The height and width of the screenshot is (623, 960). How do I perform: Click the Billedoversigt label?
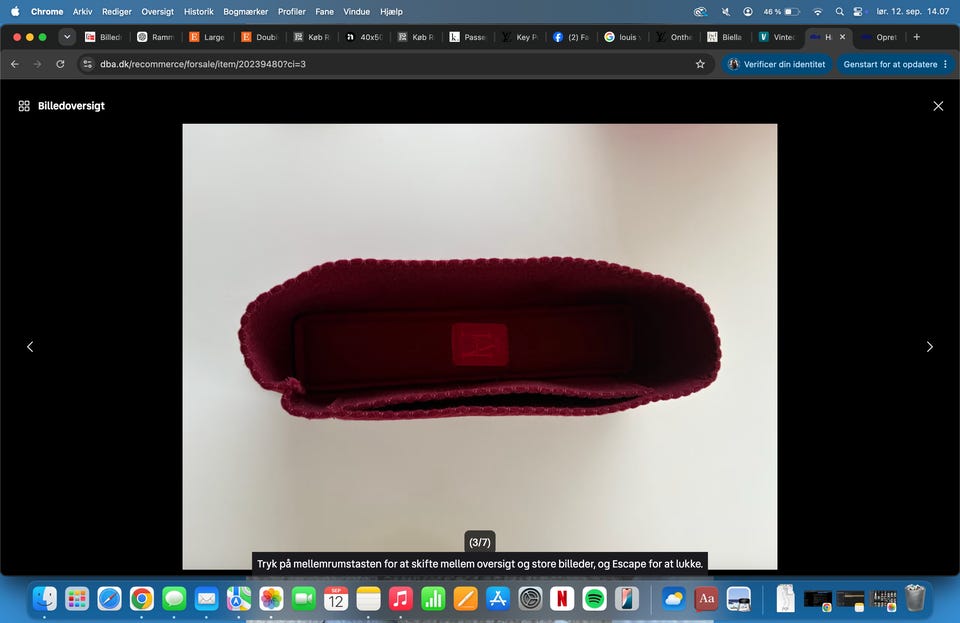click(x=71, y=106)
